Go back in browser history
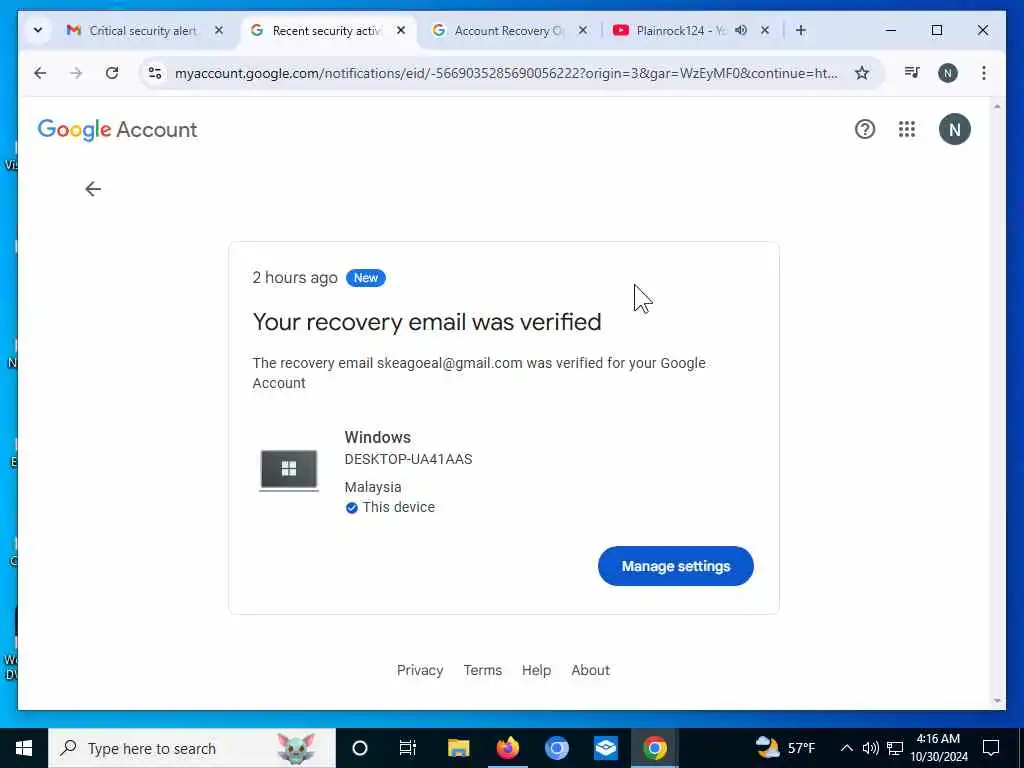Image resolution: width=1024 pixels, height=768 pixels. 40,73
